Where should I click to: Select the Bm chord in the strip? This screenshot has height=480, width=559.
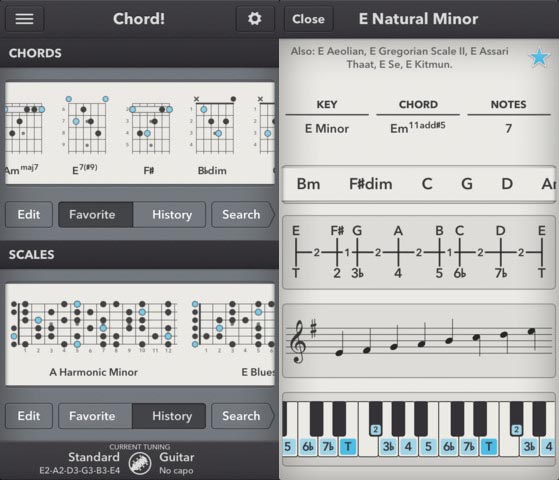click(x=308, y=184)
